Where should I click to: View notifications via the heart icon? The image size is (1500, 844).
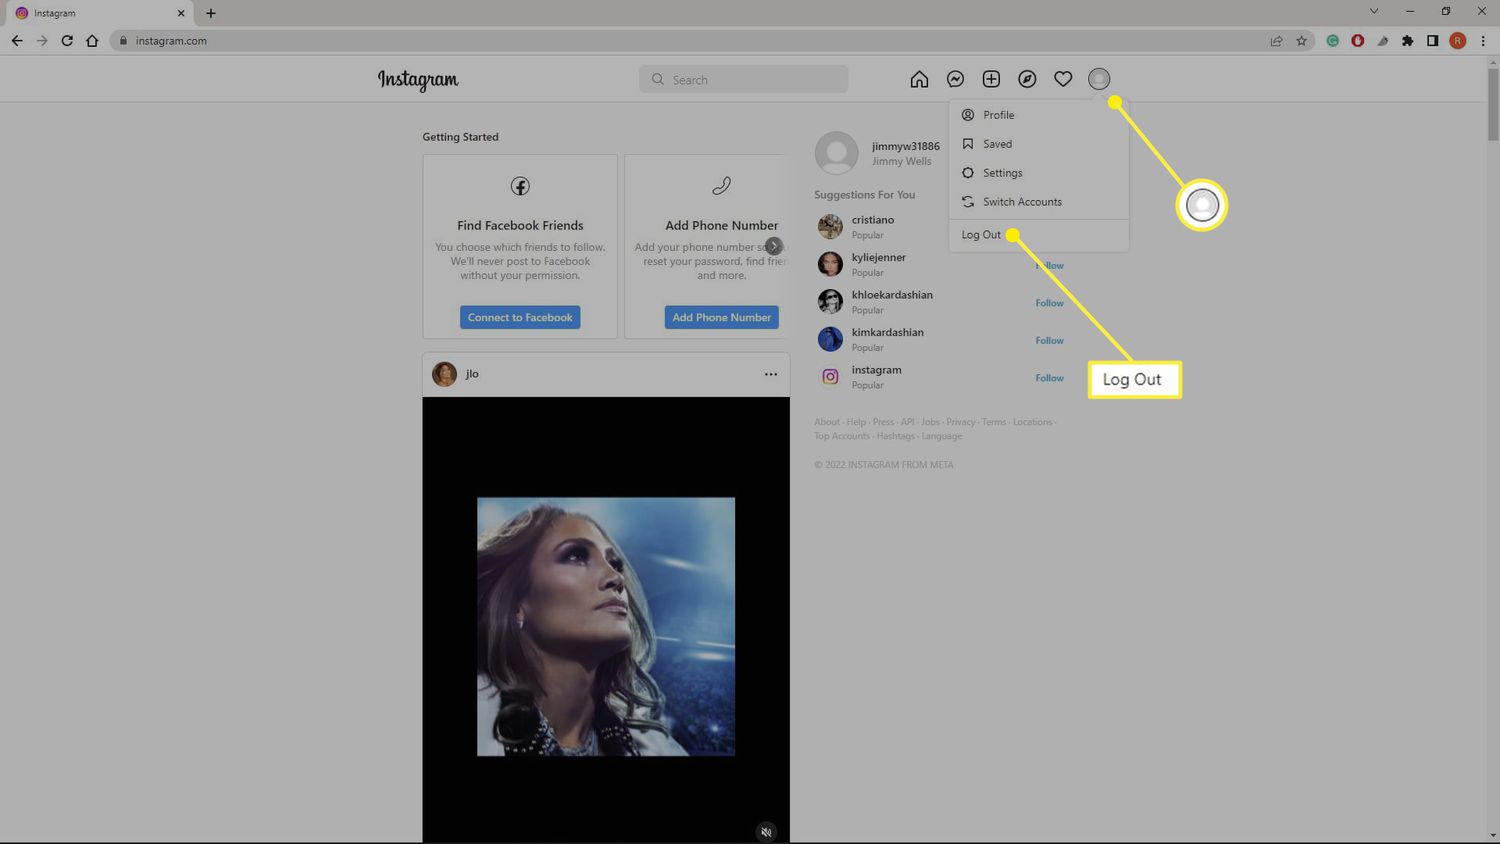click(1063, 78)
